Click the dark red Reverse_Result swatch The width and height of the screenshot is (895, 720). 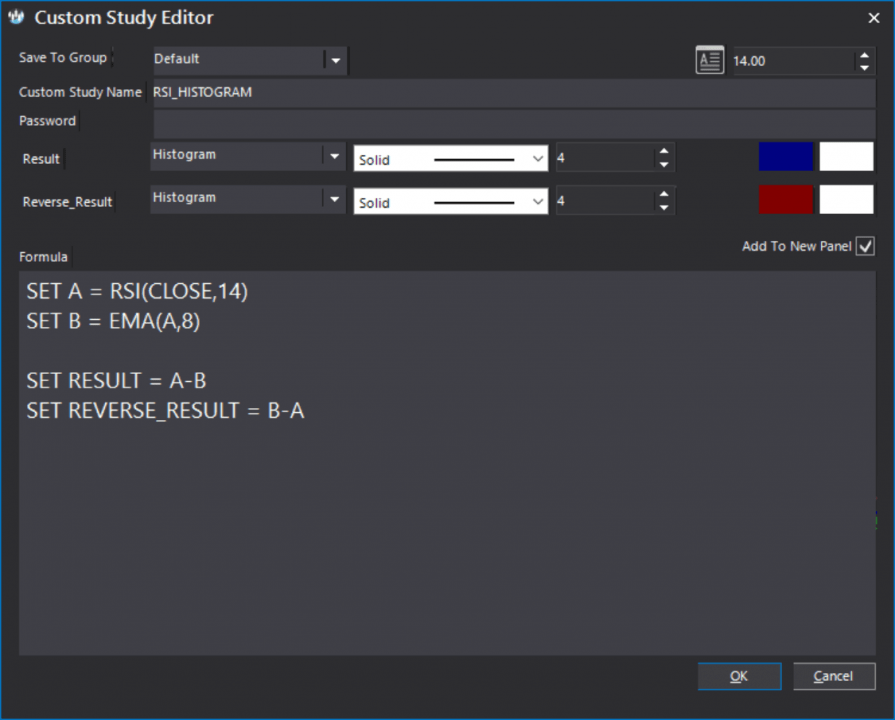tap(785, 199)
